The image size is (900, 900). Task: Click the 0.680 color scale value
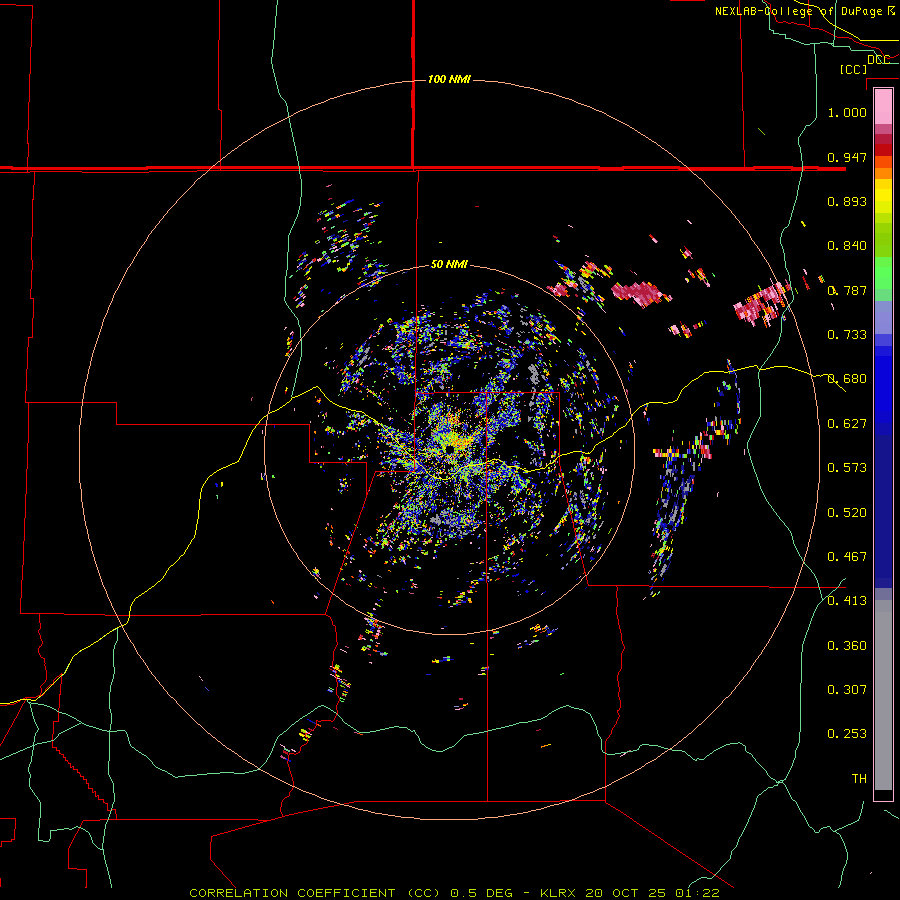tap(847, 379)
